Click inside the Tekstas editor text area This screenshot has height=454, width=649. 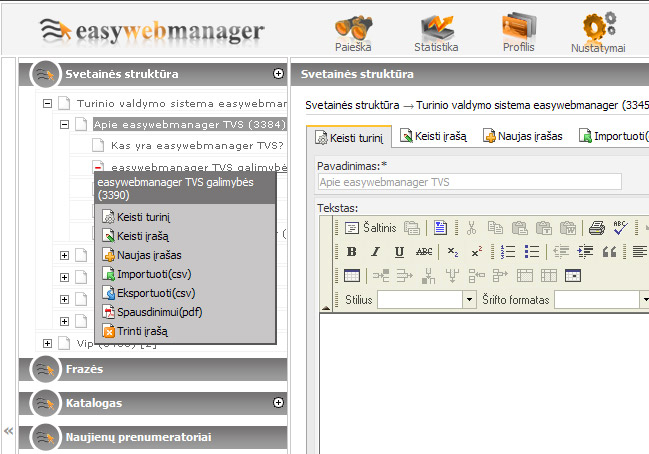[484, 383]
